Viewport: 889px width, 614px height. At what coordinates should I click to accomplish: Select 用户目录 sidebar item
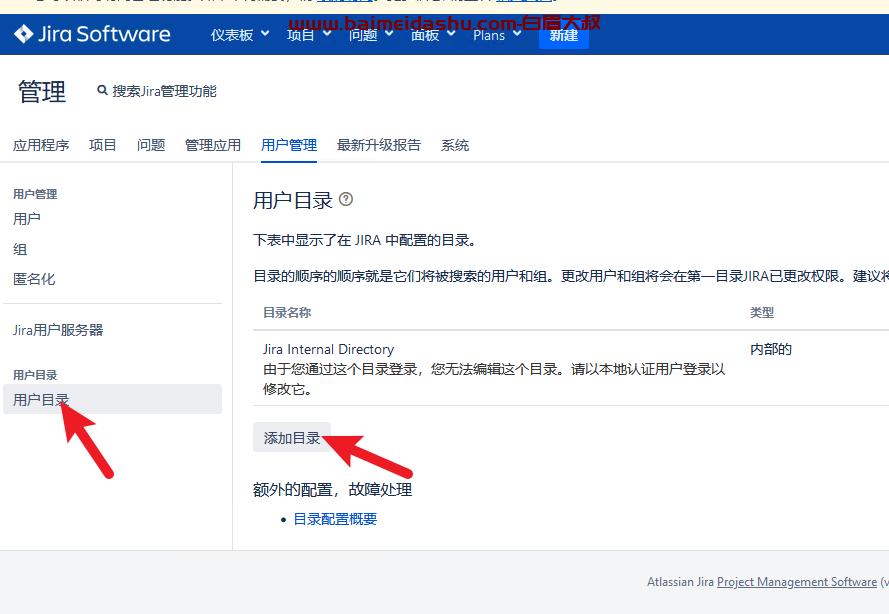(x=112, y=399)
